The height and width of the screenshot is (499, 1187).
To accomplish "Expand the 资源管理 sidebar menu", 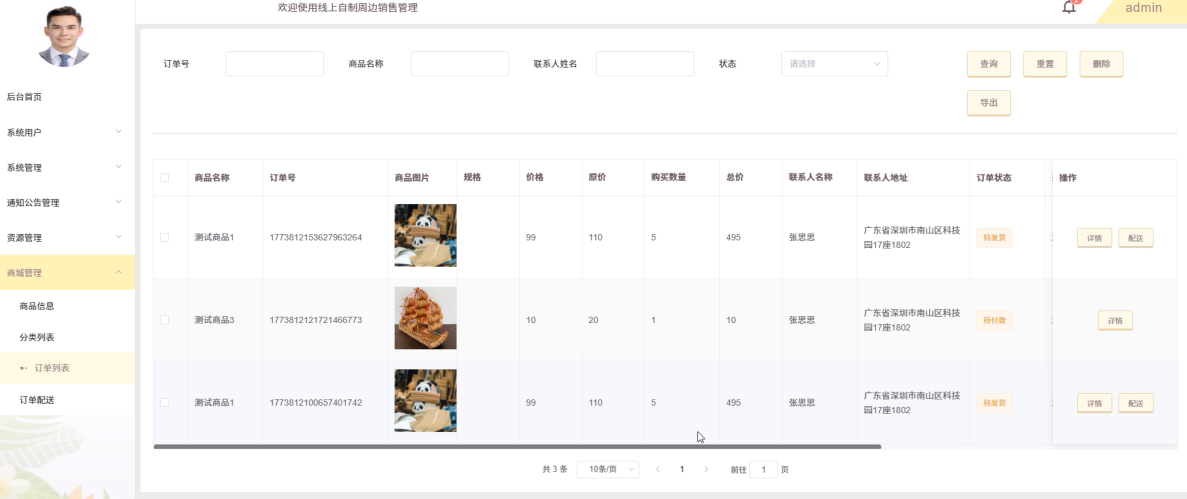I will tap(67, 238).
